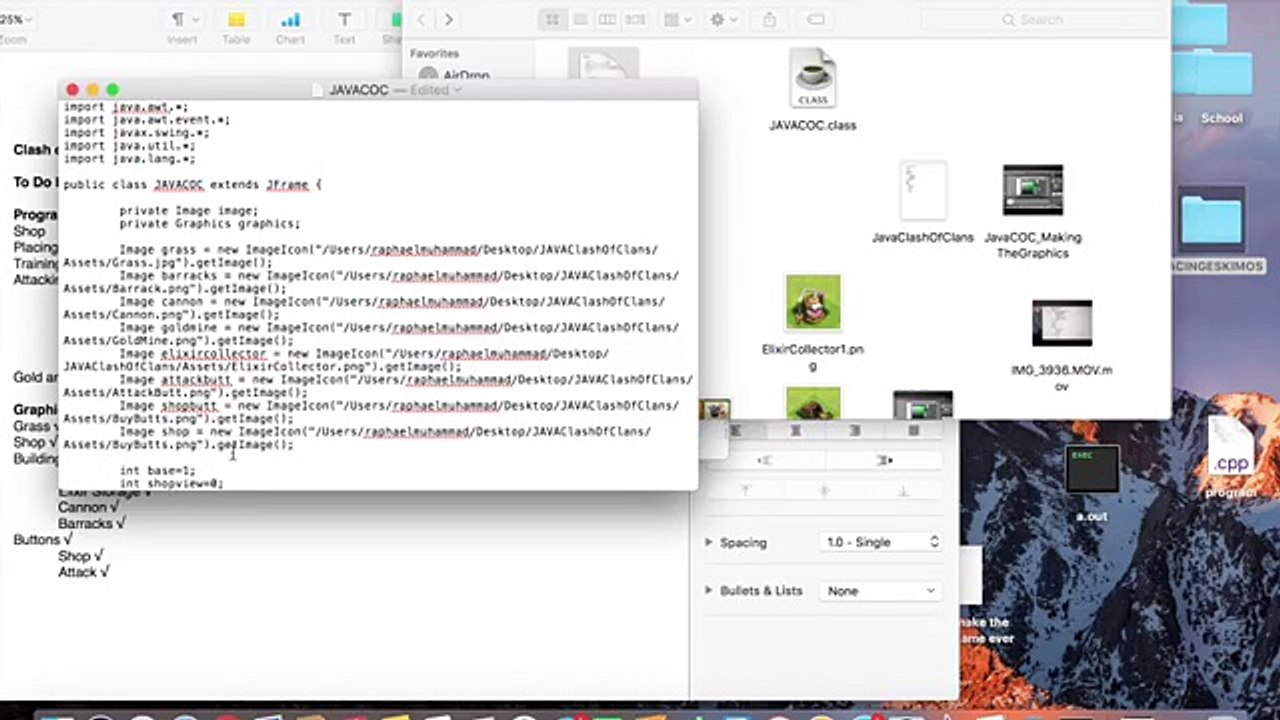The image size is (1280, 720).
Task: Open the Pages Insert menu button
Action: tap(182, 27)
